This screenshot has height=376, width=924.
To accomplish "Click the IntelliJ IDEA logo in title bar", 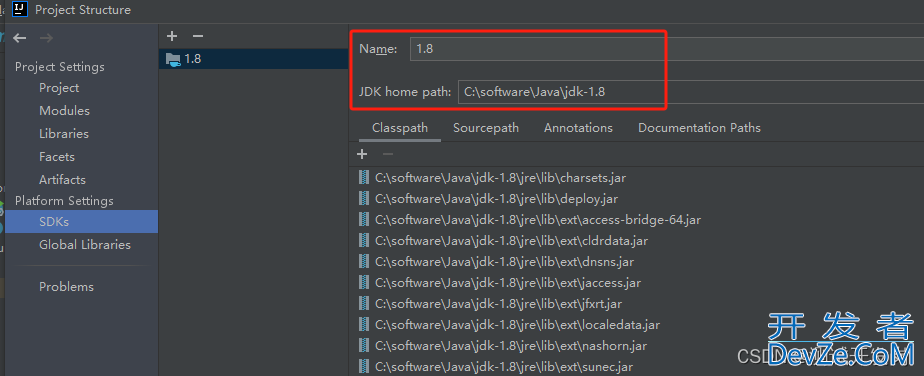I will [21, 9].
